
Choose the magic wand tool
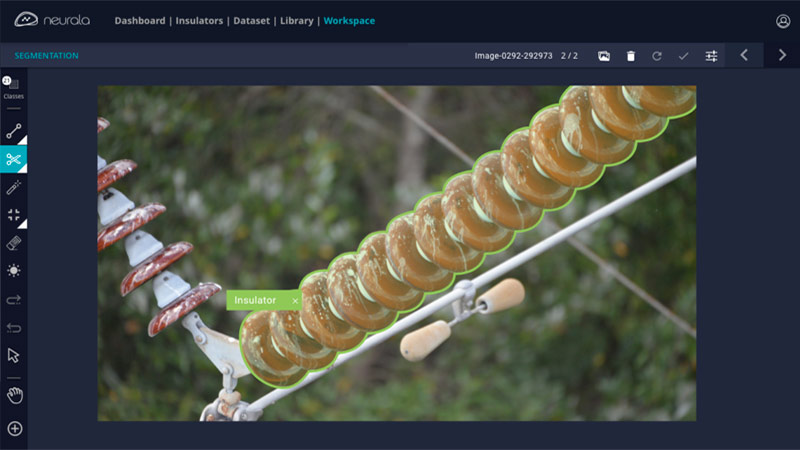tap(14, 187)
